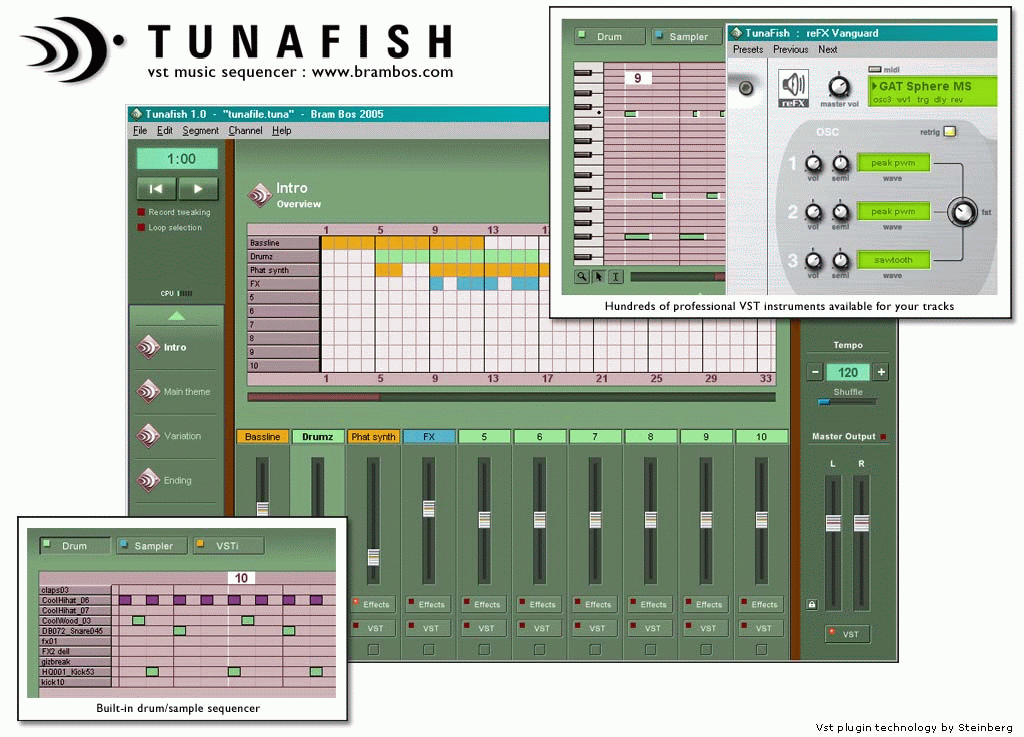Open oscillator 2 peak pwm wave selector
Image resolution: width=1024 pixels, height=737 pixels.
[893, 212]
